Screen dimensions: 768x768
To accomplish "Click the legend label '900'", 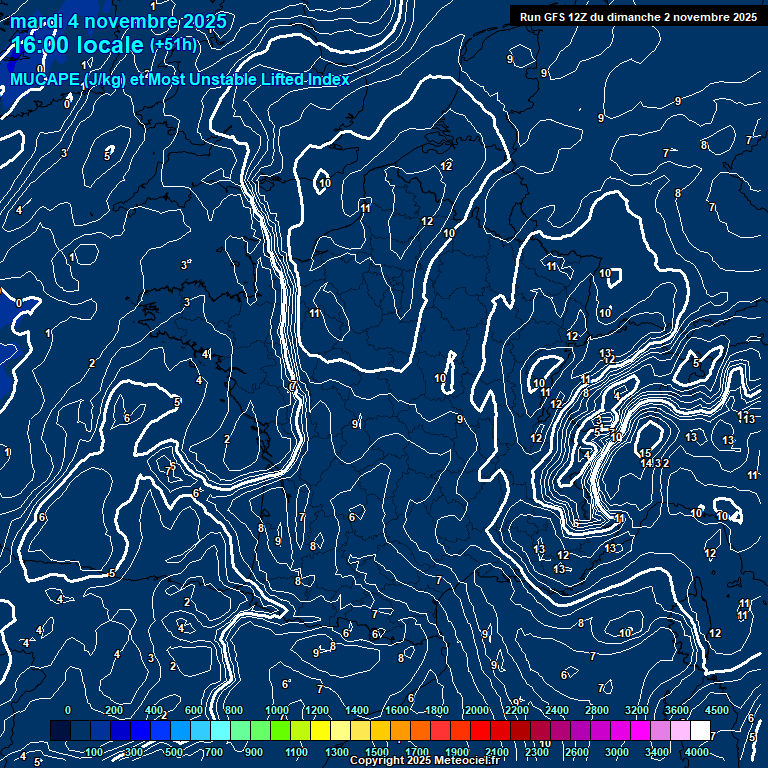I will (253, 752).
